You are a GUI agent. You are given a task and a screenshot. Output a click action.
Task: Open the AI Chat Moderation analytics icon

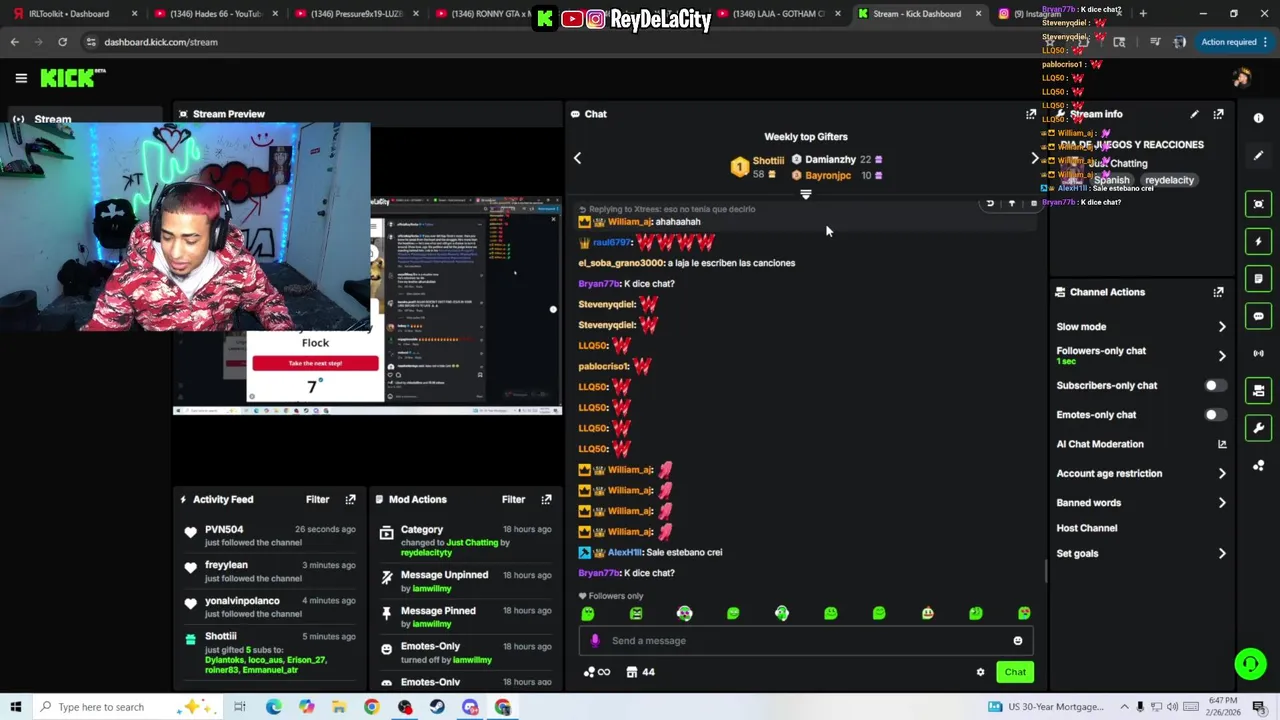pos(1222,444)
